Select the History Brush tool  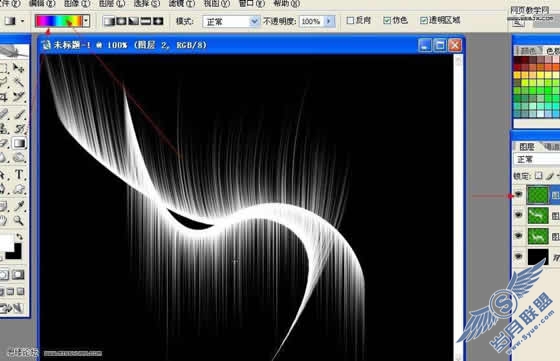pos(19,128)
